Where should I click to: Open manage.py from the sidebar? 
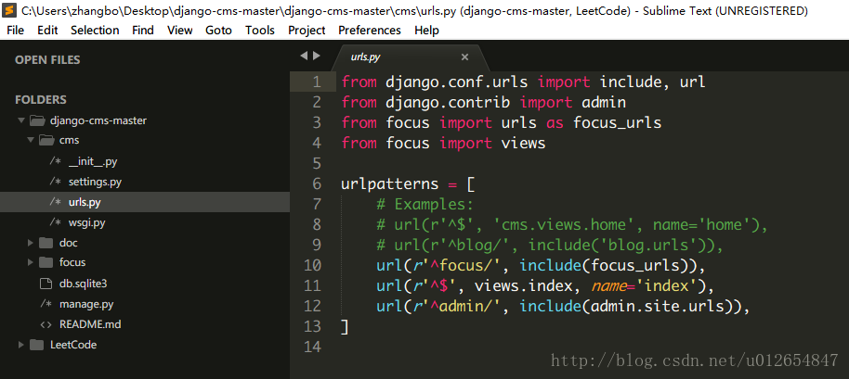click(87, 304)
